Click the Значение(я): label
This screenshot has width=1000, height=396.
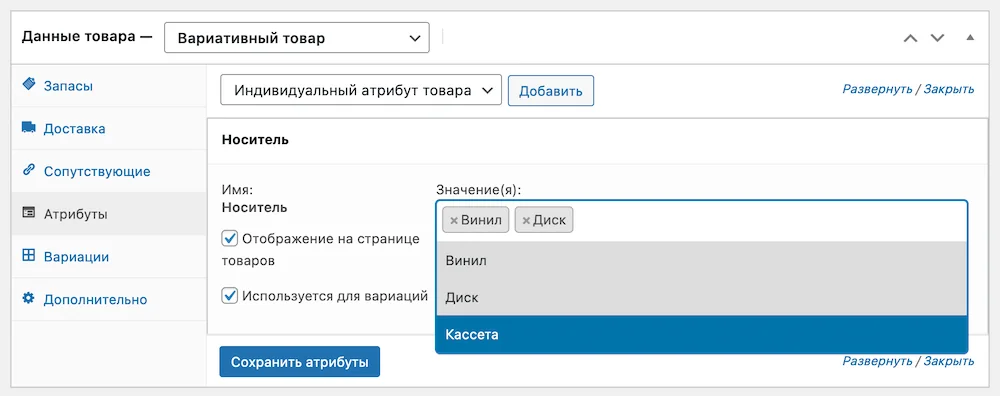coord(479,189)
